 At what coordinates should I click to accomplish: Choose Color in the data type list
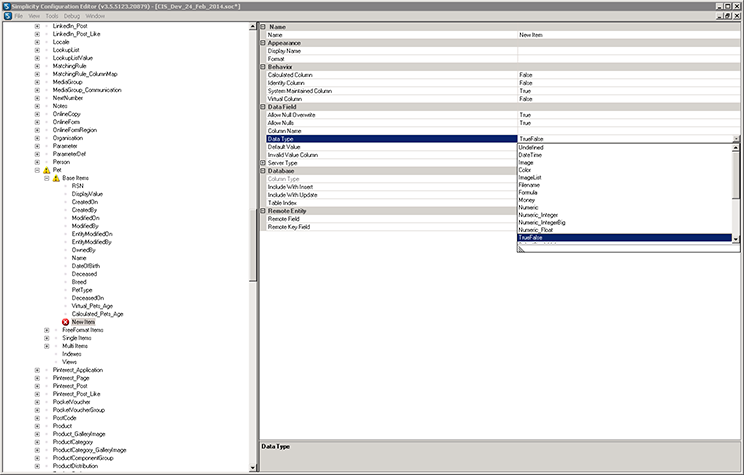click(x=624, y=170)
